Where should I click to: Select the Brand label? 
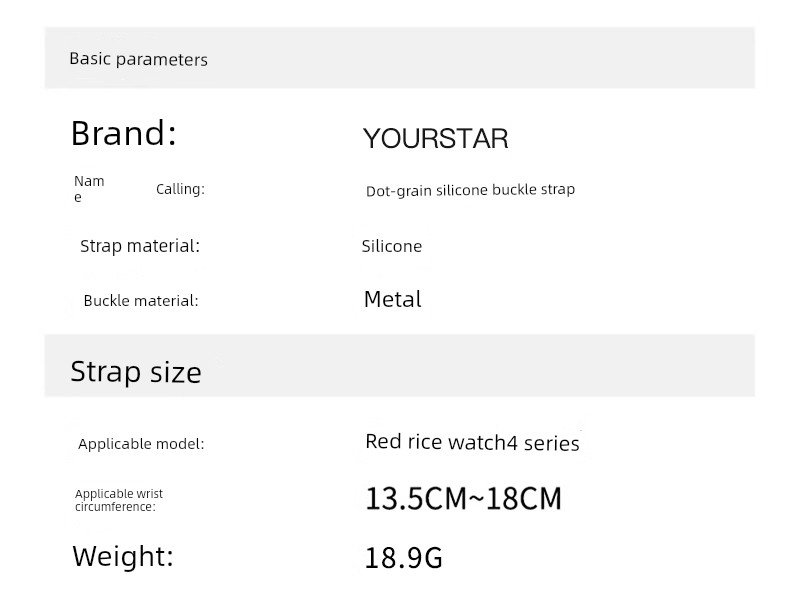tap(124, 134)
